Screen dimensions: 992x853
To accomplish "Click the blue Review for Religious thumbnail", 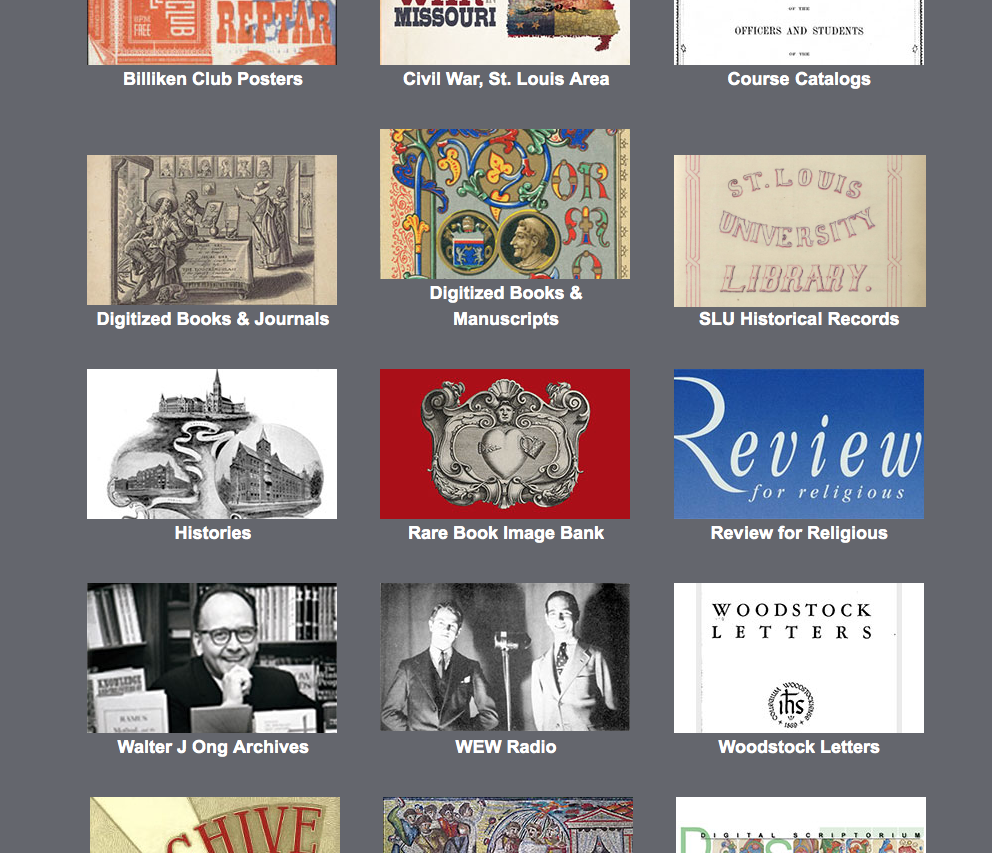I will click(799, 444).
